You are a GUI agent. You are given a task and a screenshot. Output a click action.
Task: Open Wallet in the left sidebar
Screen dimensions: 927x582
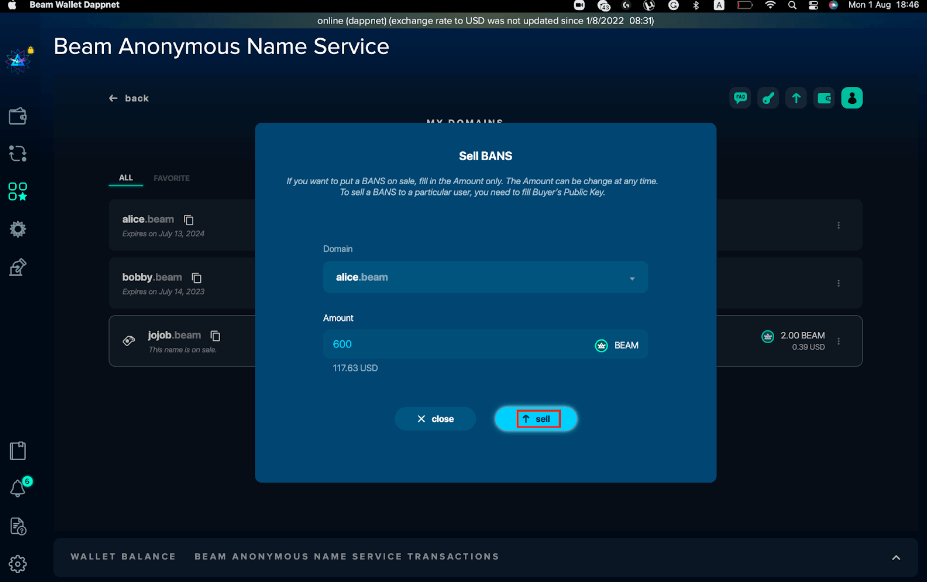[x=17, y=117]
